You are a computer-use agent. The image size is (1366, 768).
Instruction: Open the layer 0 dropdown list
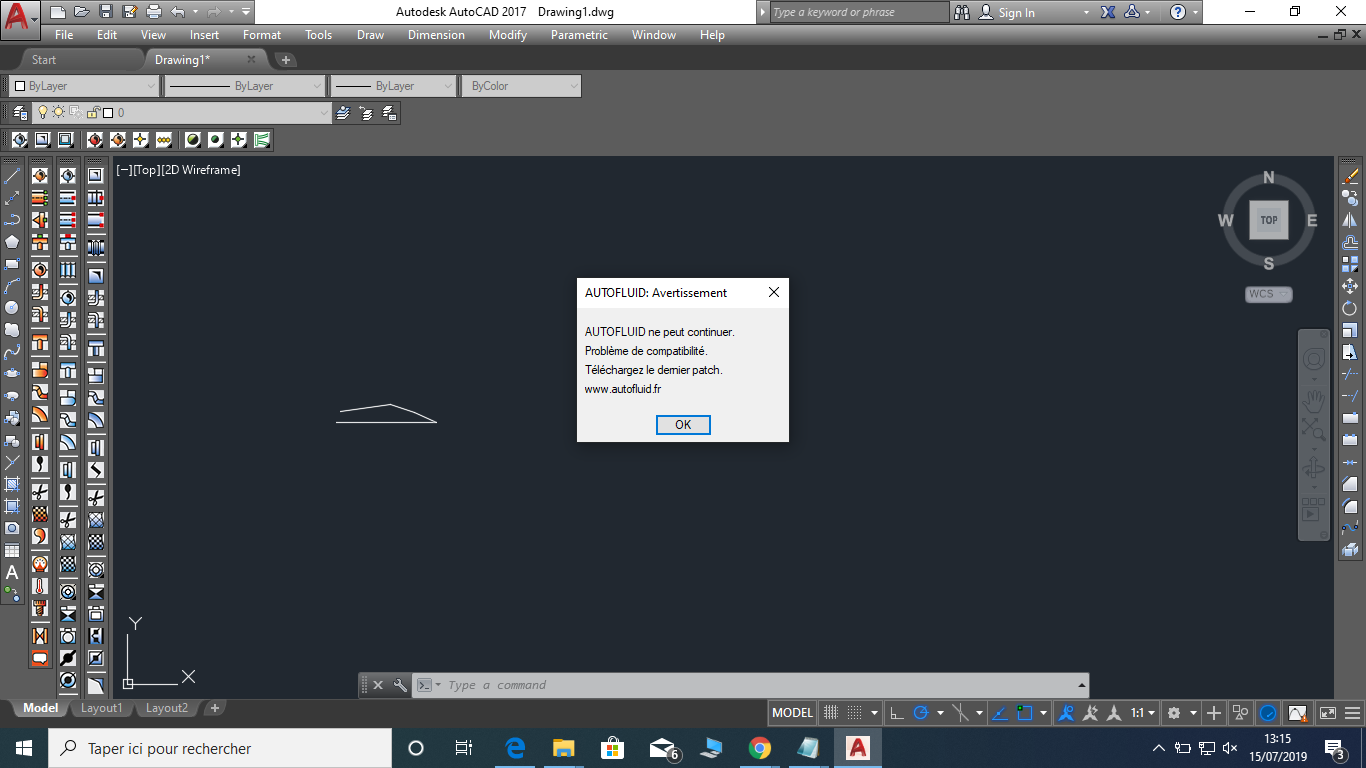(180, 113)
